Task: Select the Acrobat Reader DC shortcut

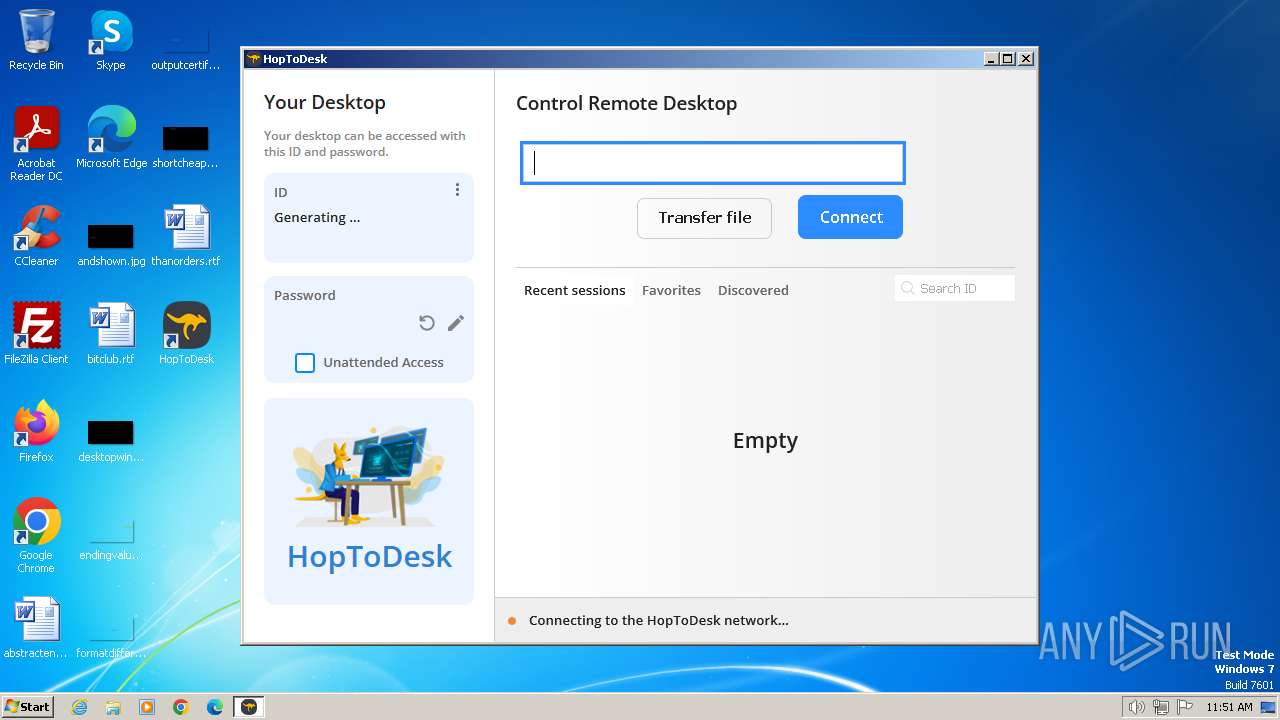Action: tap(36, 144)
